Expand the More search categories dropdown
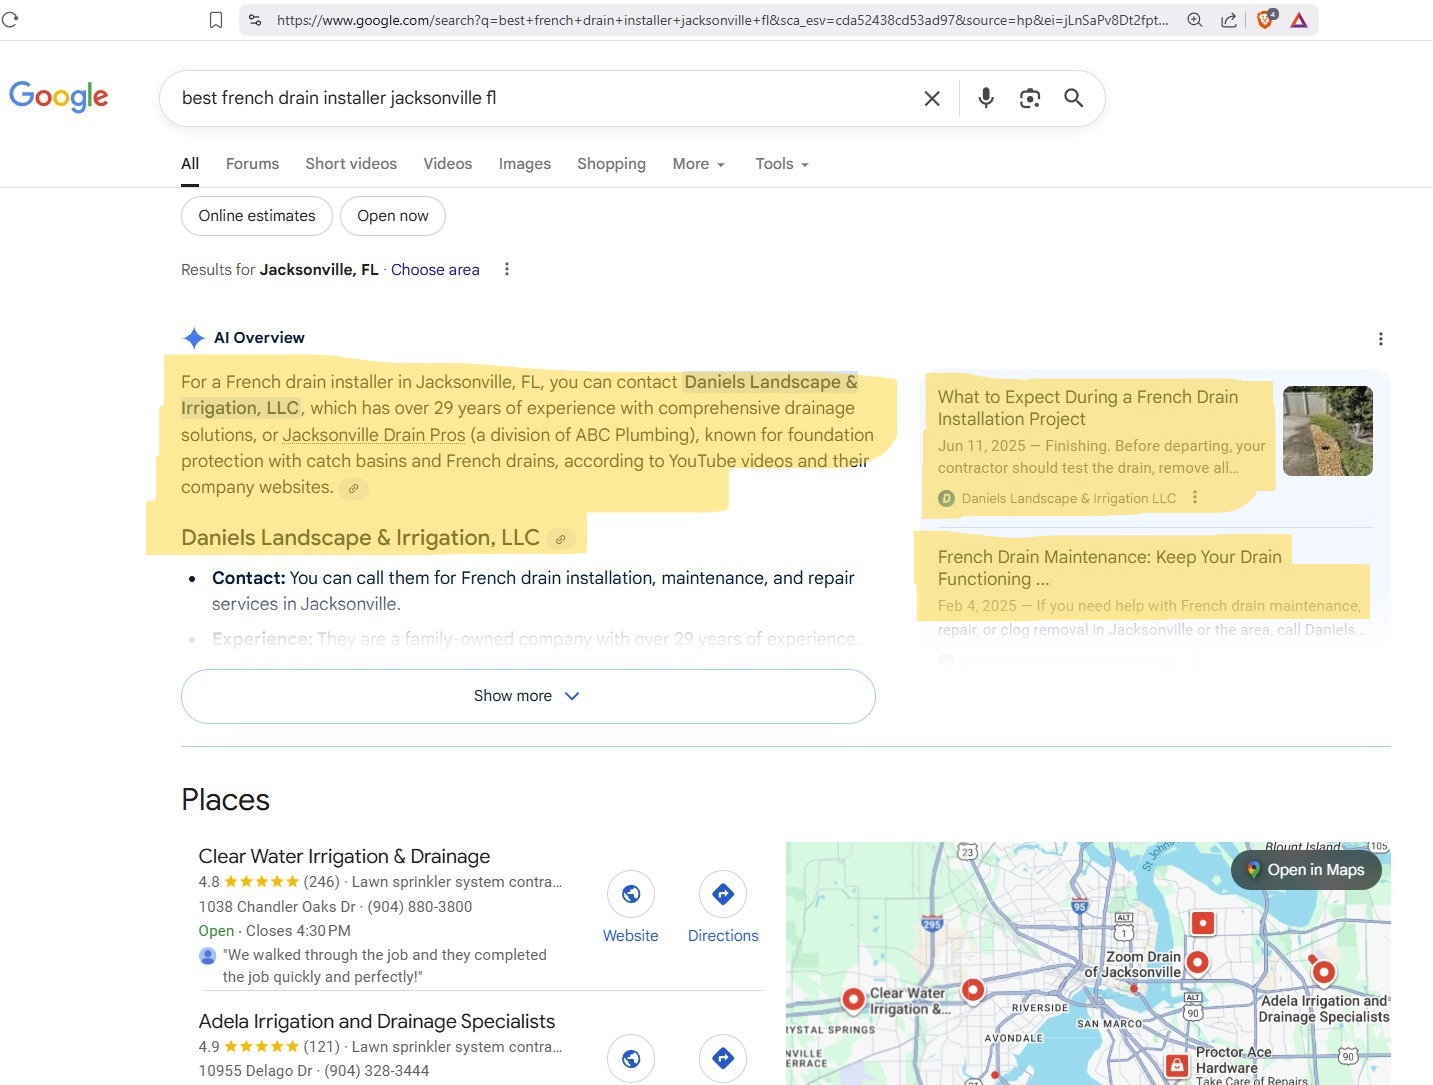1433x1085 pixels. pyautogui.click(x=698, y=164)
